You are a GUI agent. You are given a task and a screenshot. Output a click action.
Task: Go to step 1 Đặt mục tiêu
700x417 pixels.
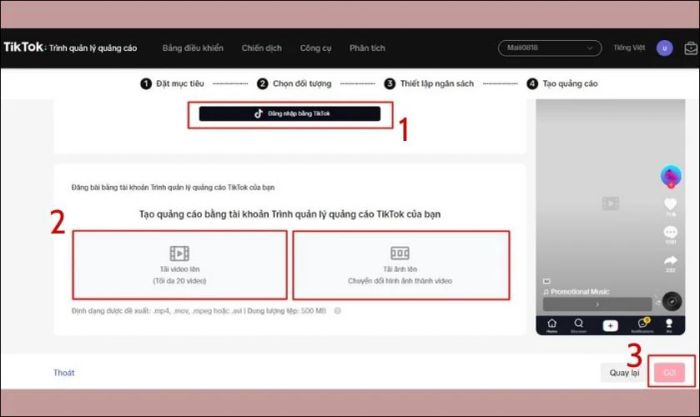pos(172,83)
